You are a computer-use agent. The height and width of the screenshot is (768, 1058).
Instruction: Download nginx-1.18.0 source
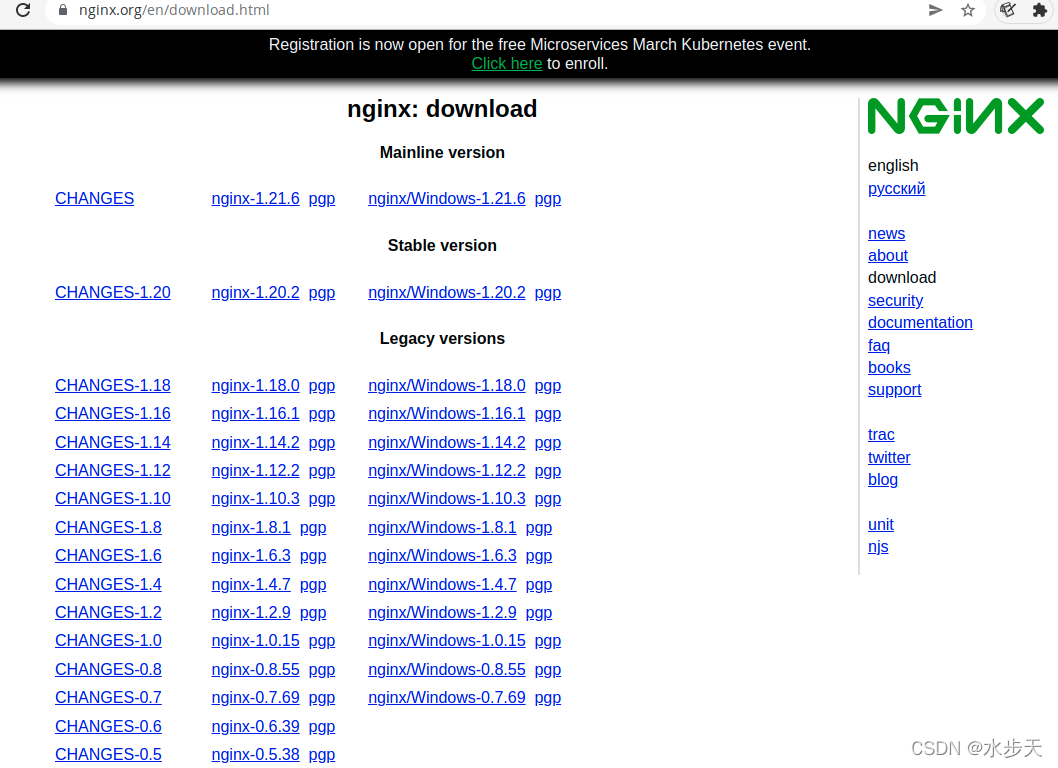pos(255,385)
